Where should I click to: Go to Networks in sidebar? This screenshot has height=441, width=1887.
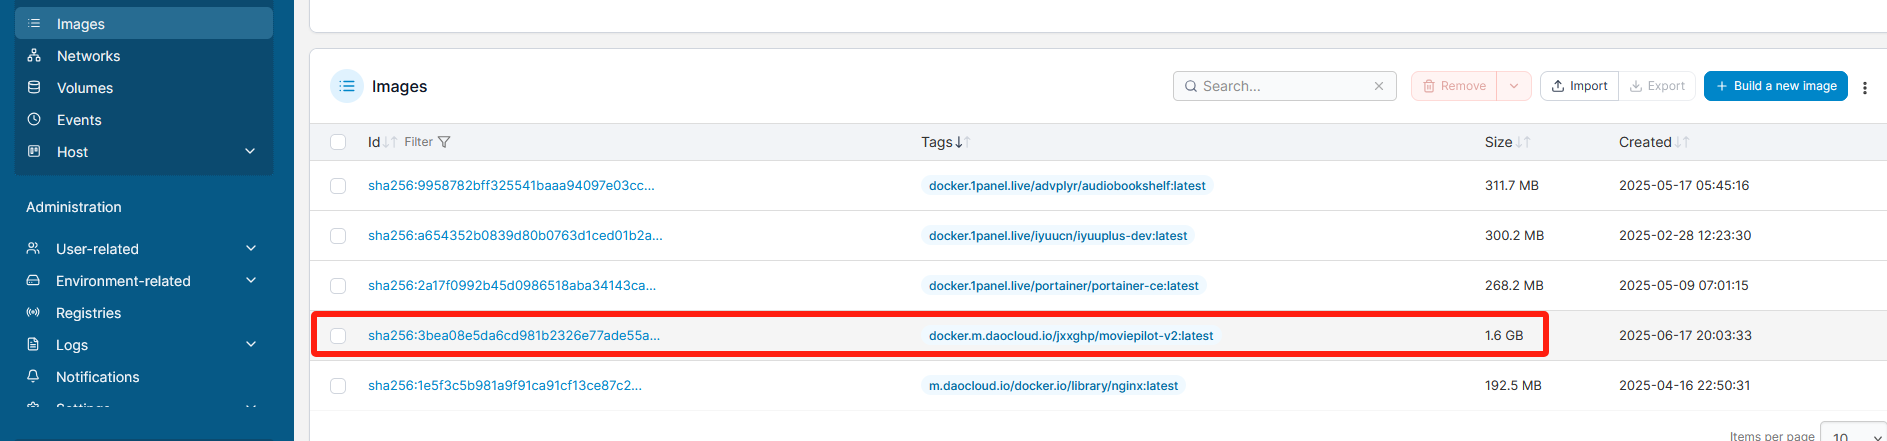[x=144, y=56]
